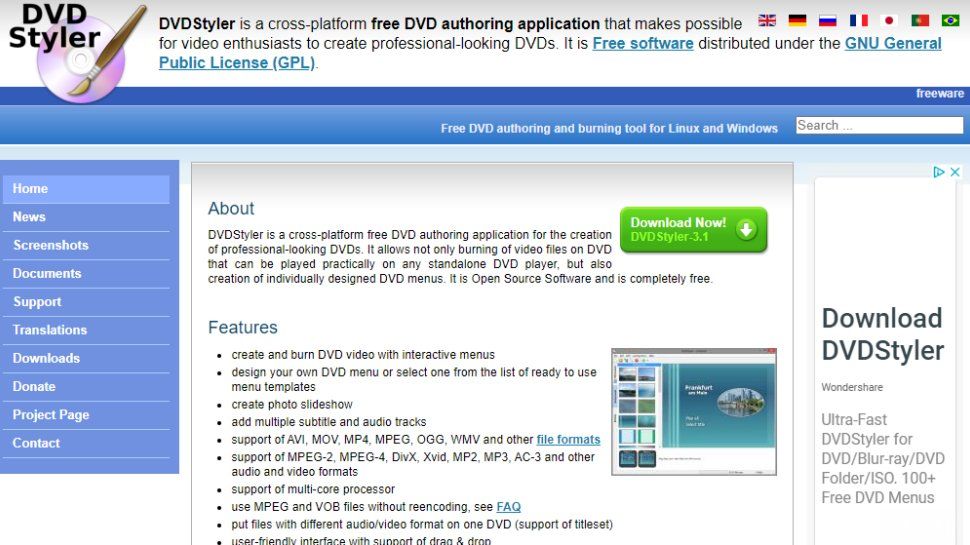Open Project Page in the sidebar
970x545 pixels.
click(86, 415)
